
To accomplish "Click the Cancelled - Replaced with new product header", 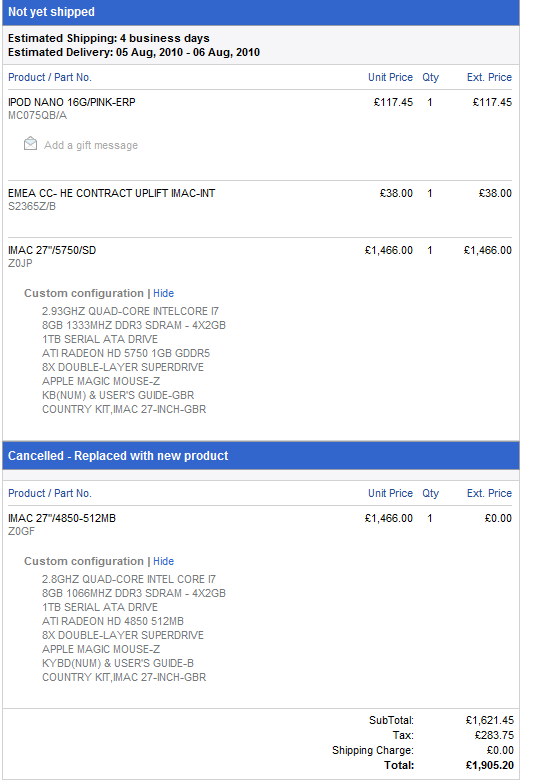I will 261,455.
